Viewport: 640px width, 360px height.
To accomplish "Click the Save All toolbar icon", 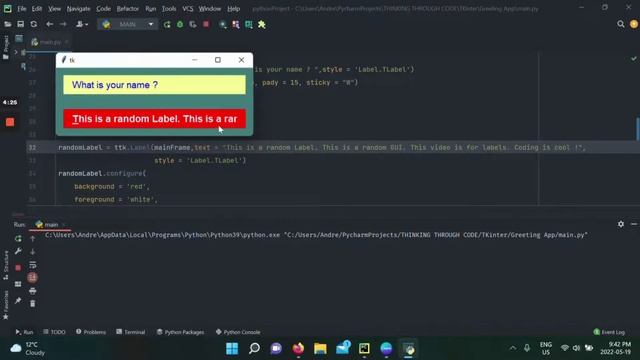I will 20,24.
